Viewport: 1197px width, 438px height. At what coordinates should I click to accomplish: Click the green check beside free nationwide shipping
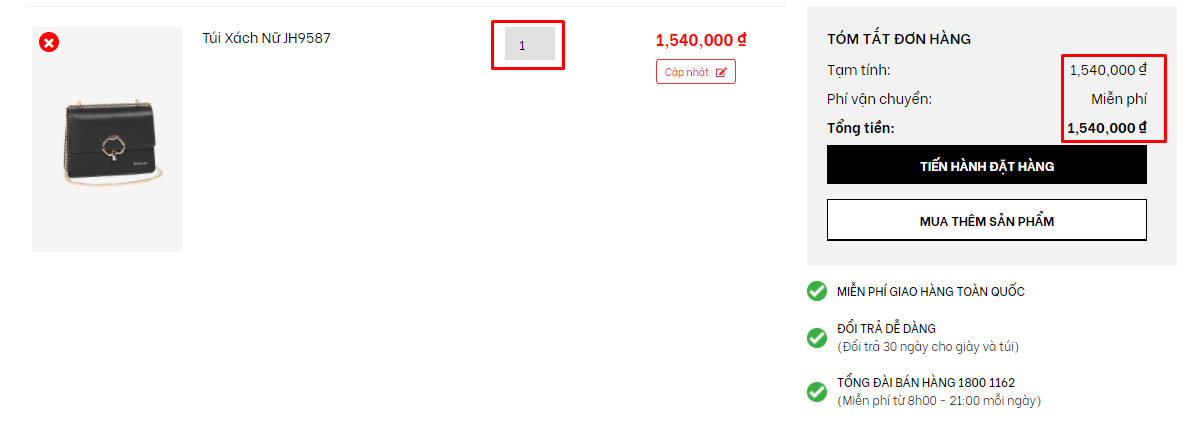(x=817, y=291)
